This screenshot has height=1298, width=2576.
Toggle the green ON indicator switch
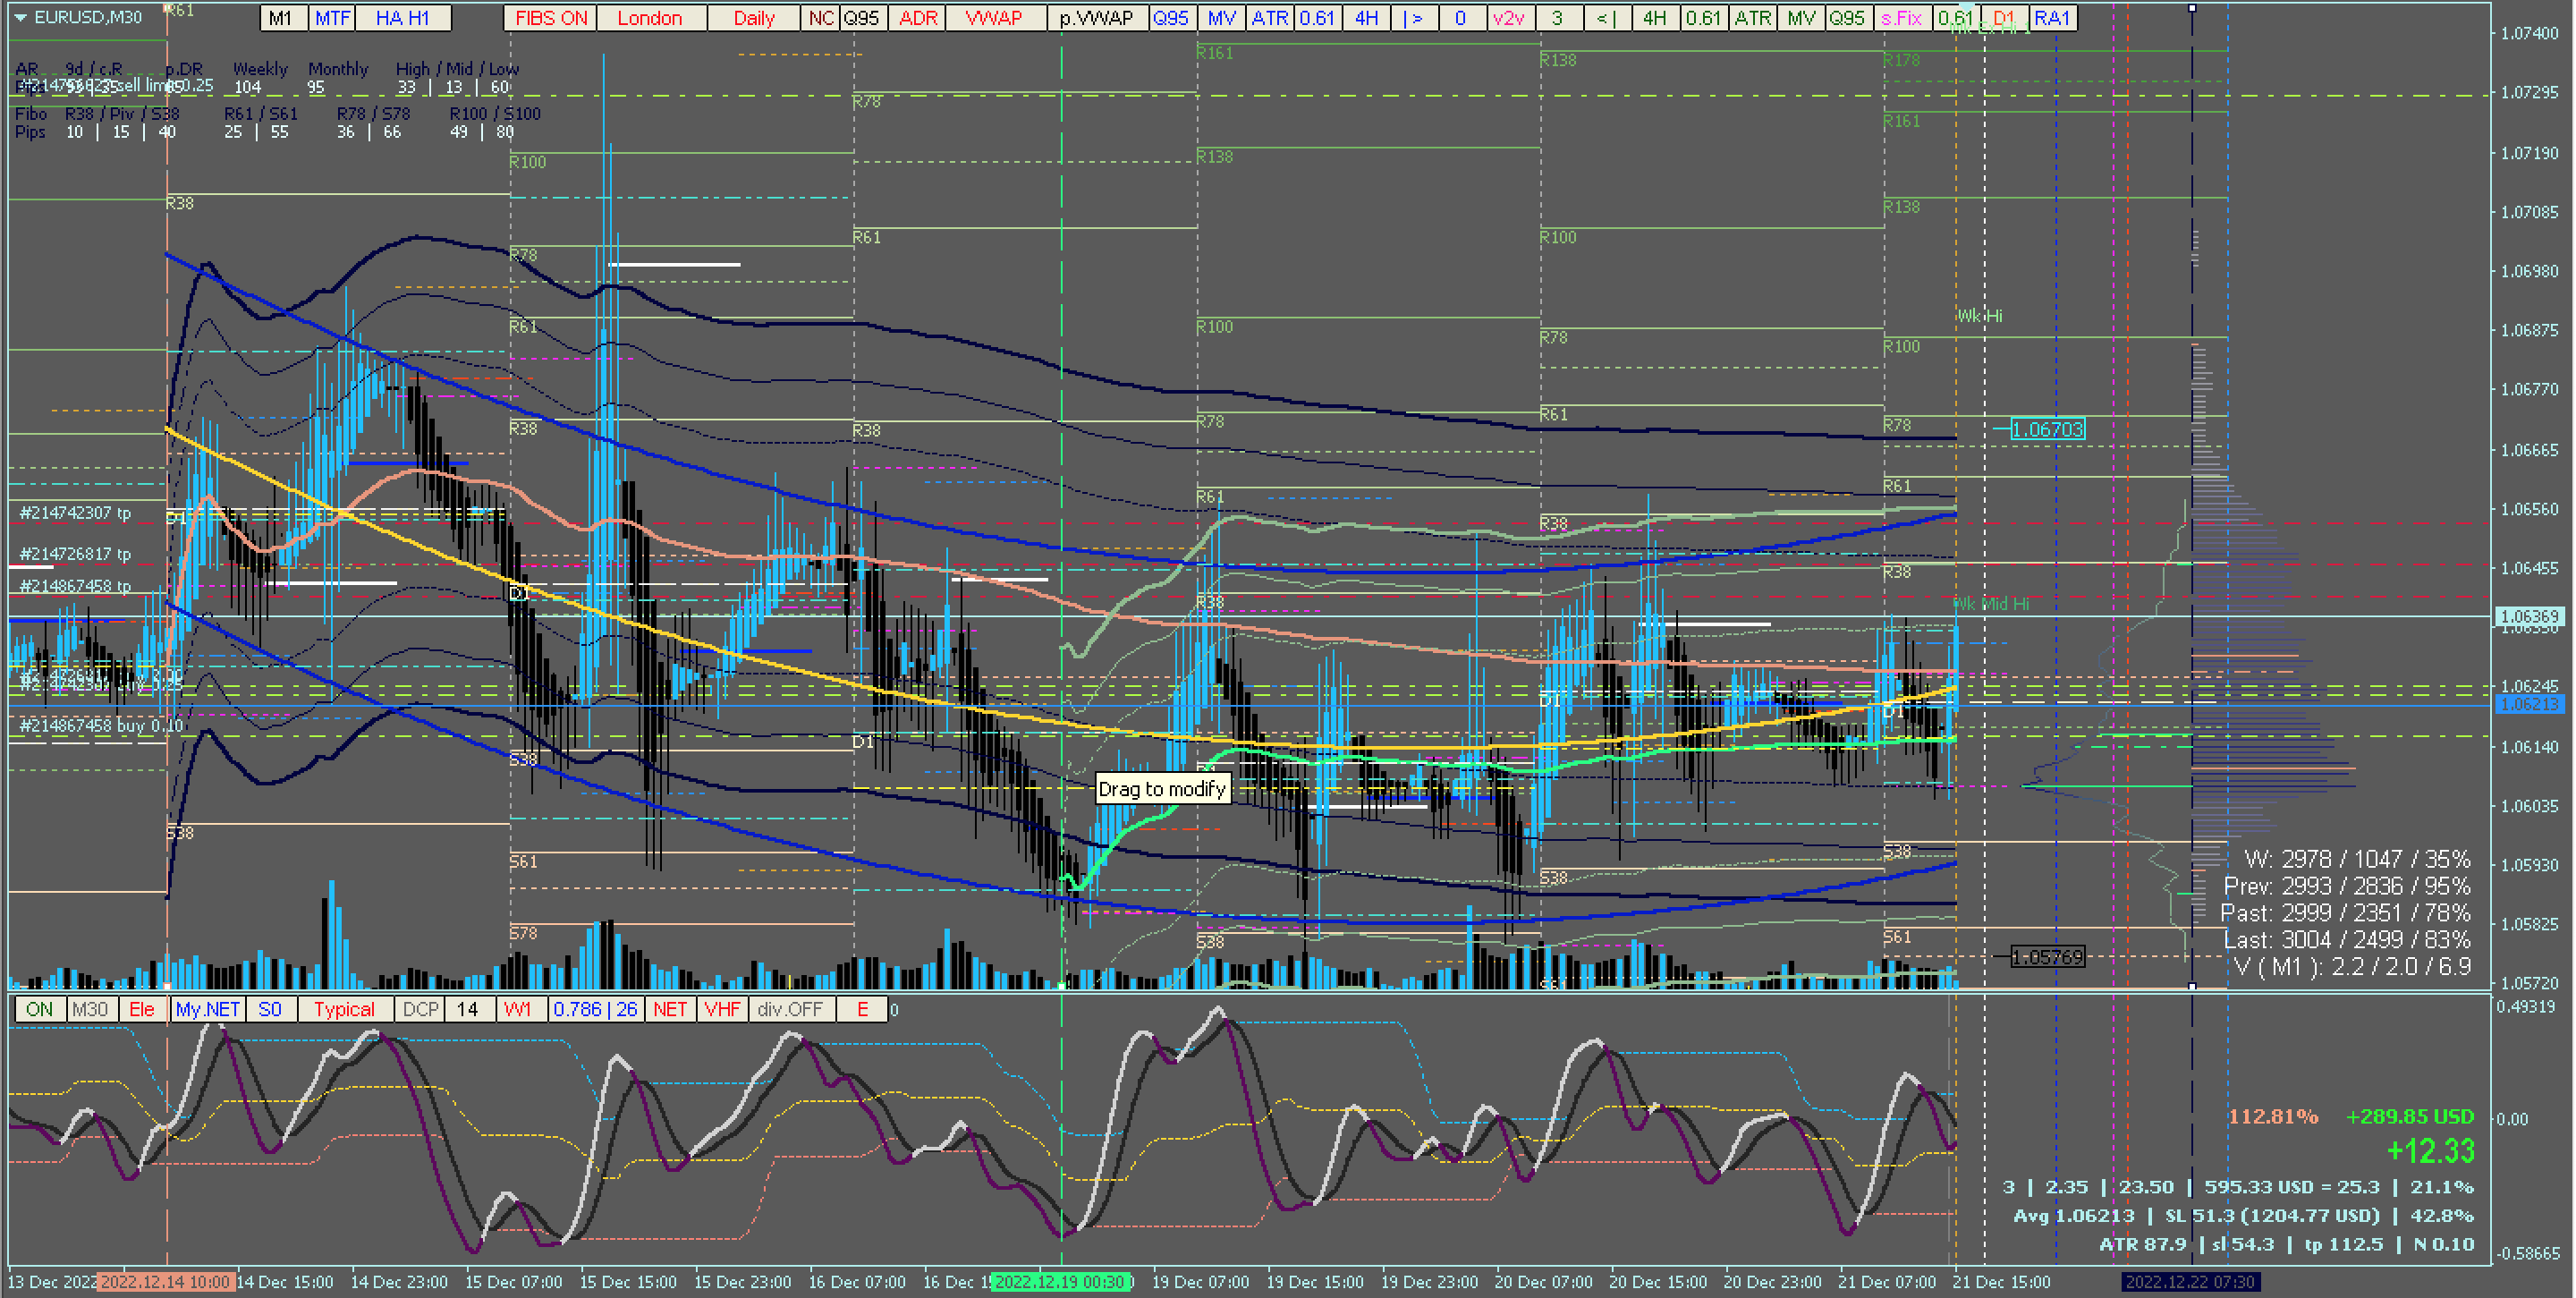click(39, 1009)
